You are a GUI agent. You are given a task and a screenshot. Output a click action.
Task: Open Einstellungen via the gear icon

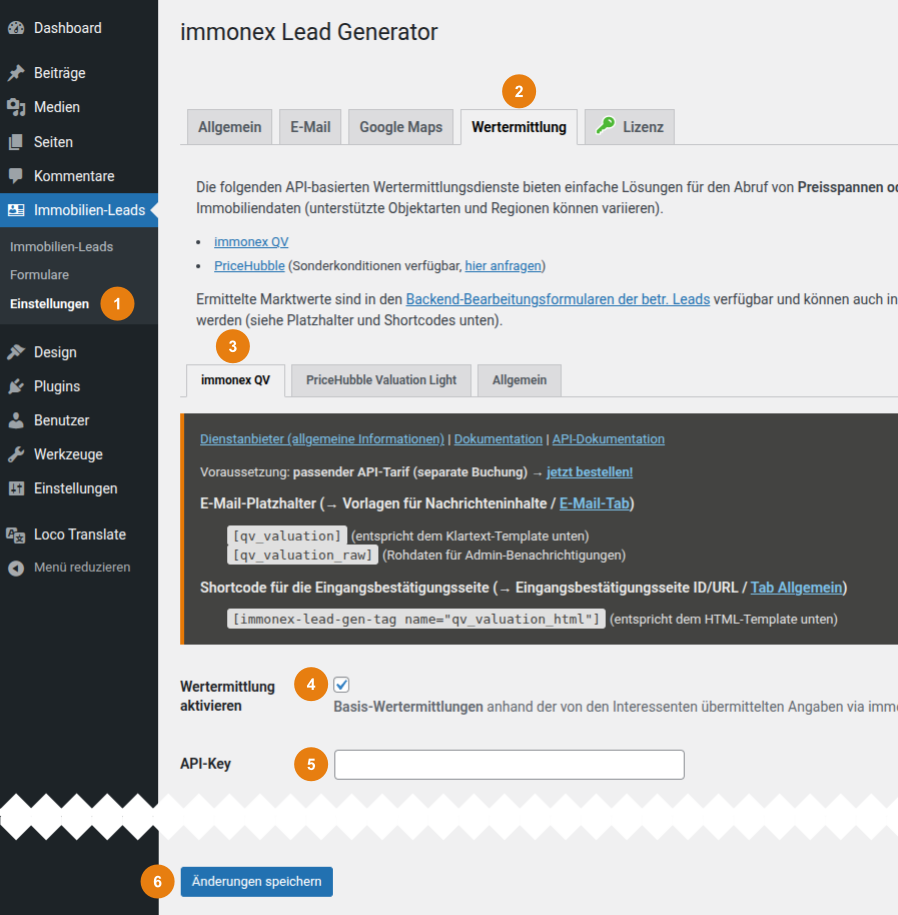tap(16, 488)
